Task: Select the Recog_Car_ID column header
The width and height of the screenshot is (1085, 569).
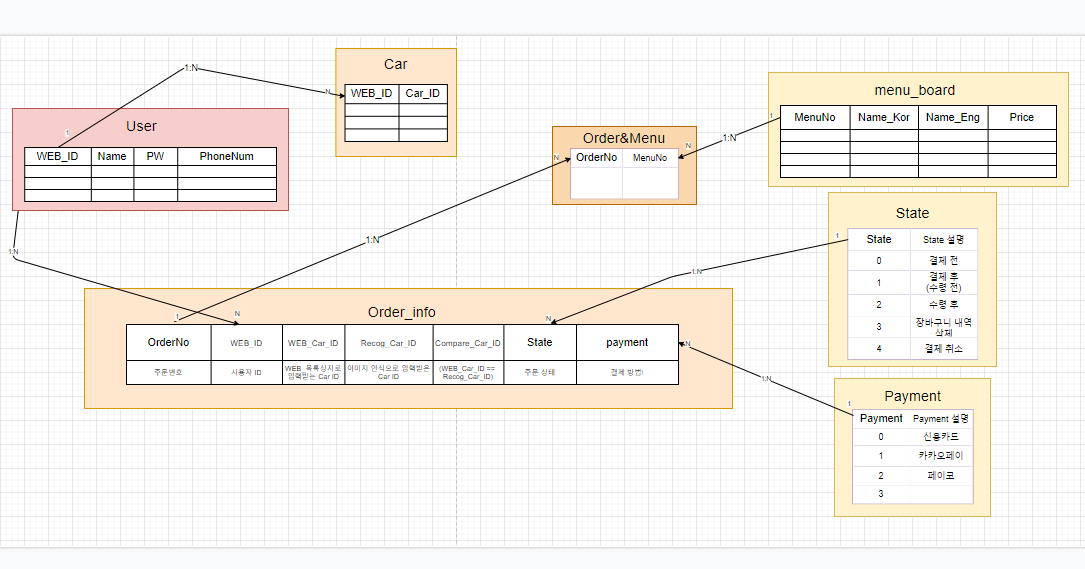Action: [389, 343]
